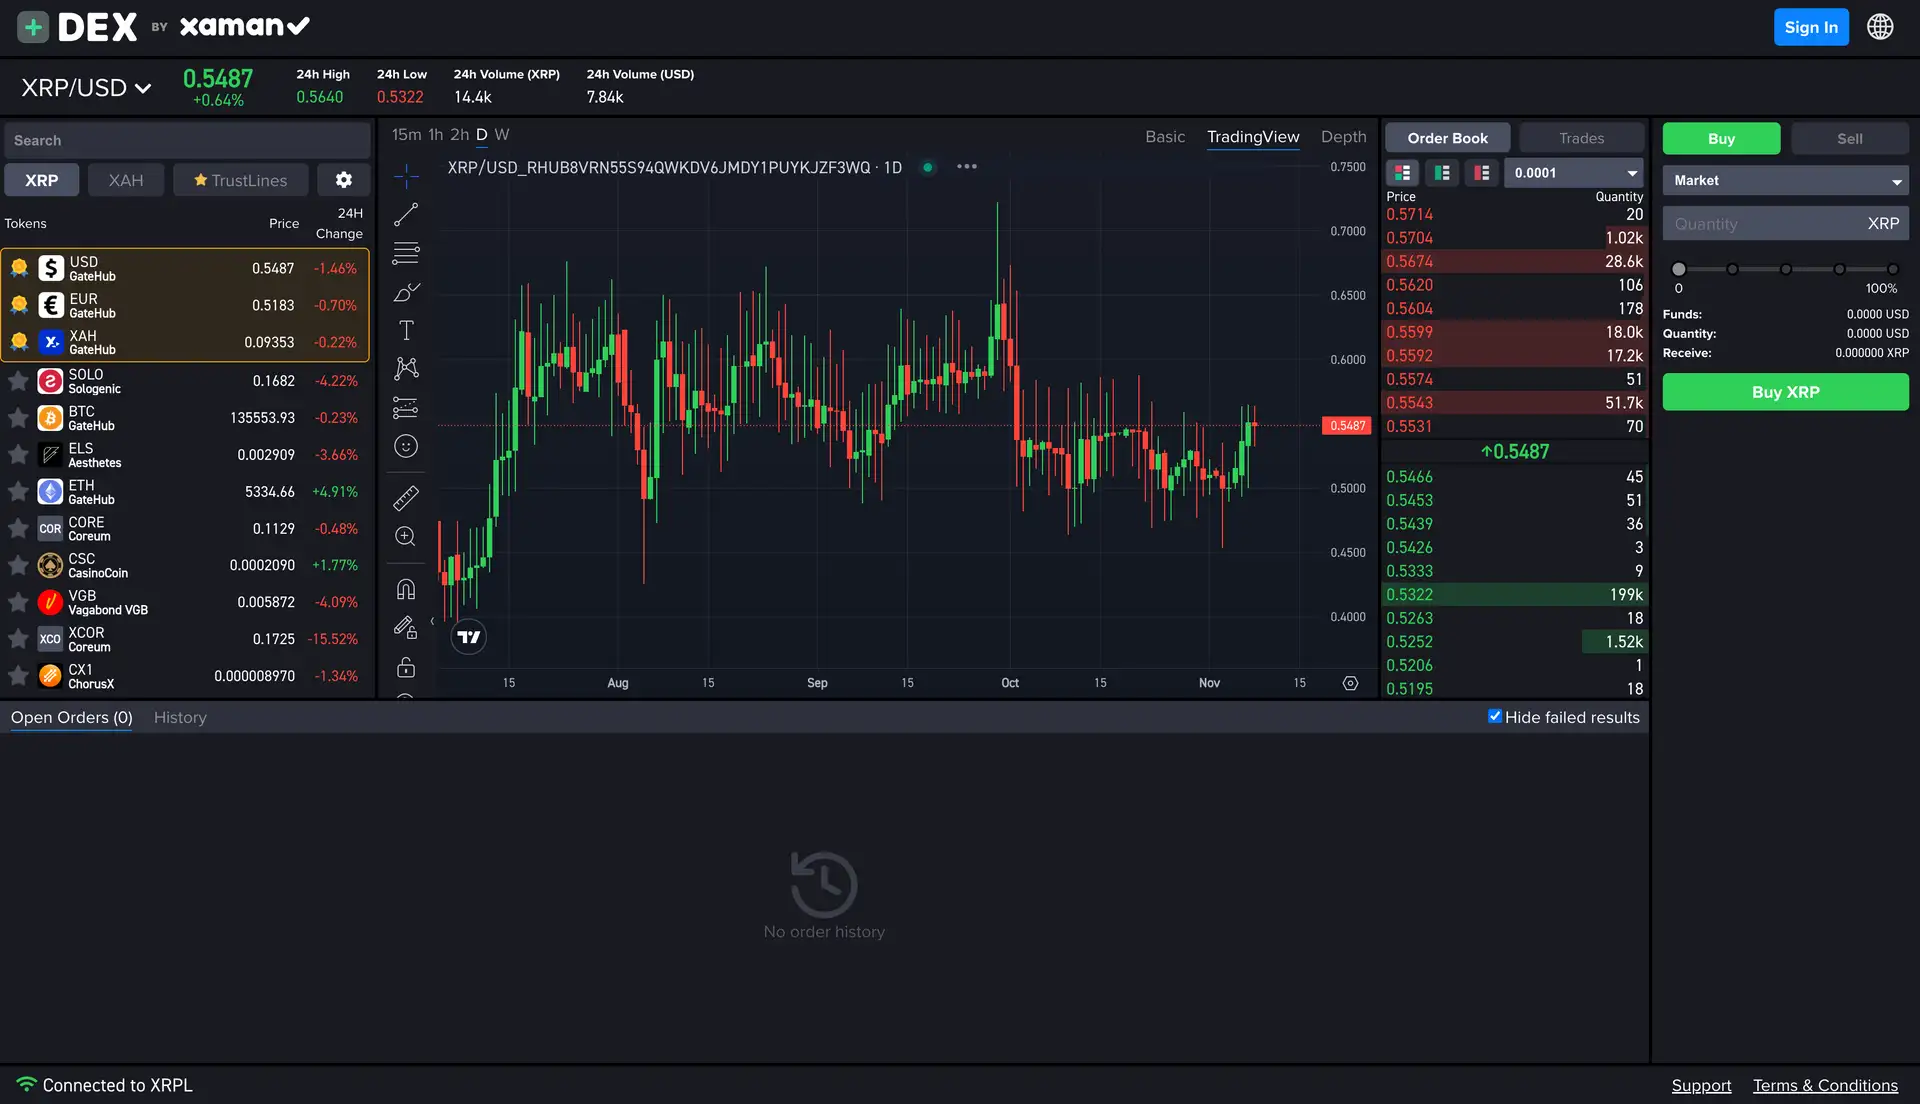Click the ruler measure tool
Image resolution: width=1920 pixels, height=1104 pixels.
[x=406, y=498]
